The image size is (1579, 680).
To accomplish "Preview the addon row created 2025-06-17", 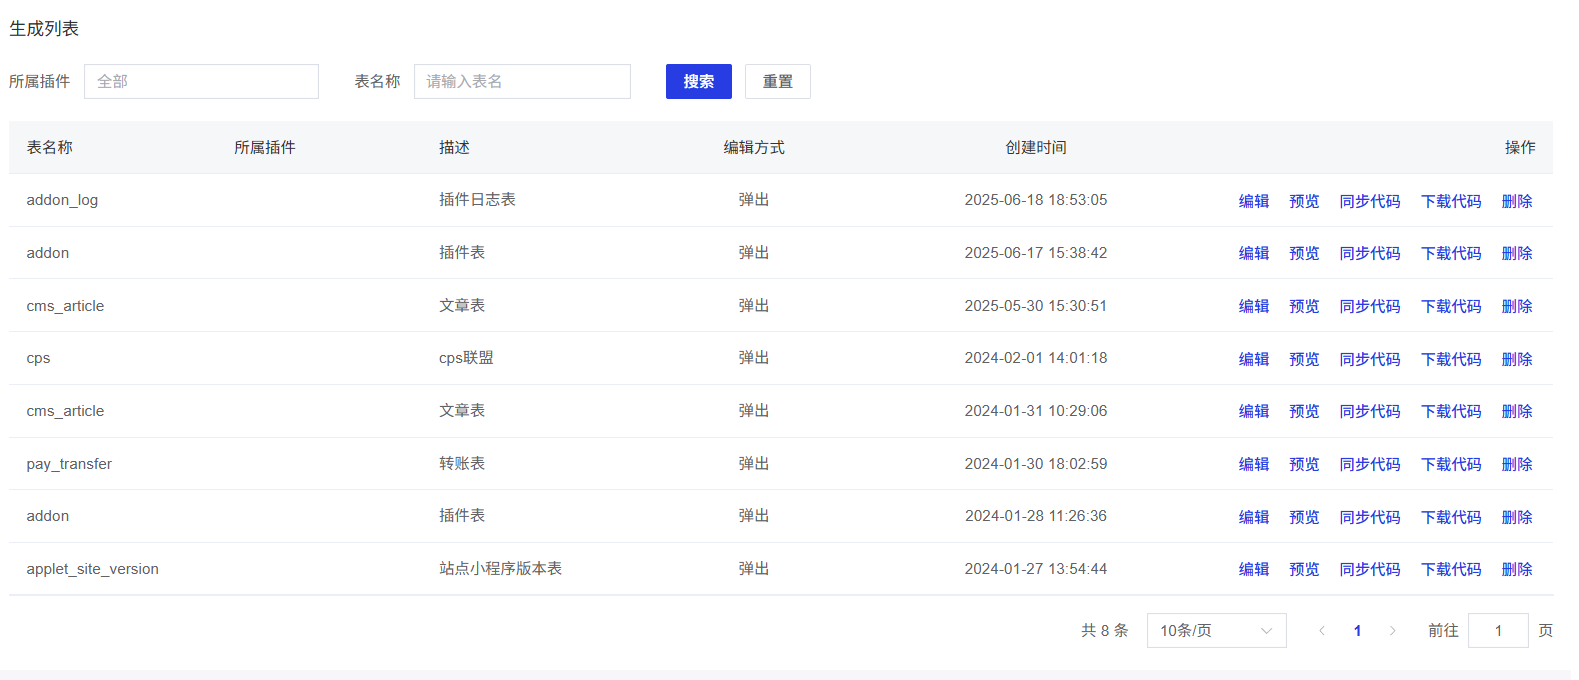I will click(1304, 254).
